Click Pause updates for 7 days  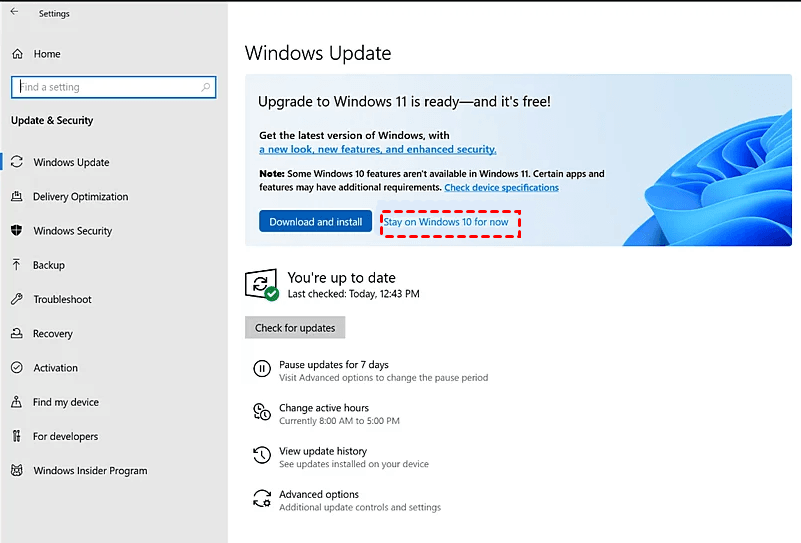click(334, 364)
